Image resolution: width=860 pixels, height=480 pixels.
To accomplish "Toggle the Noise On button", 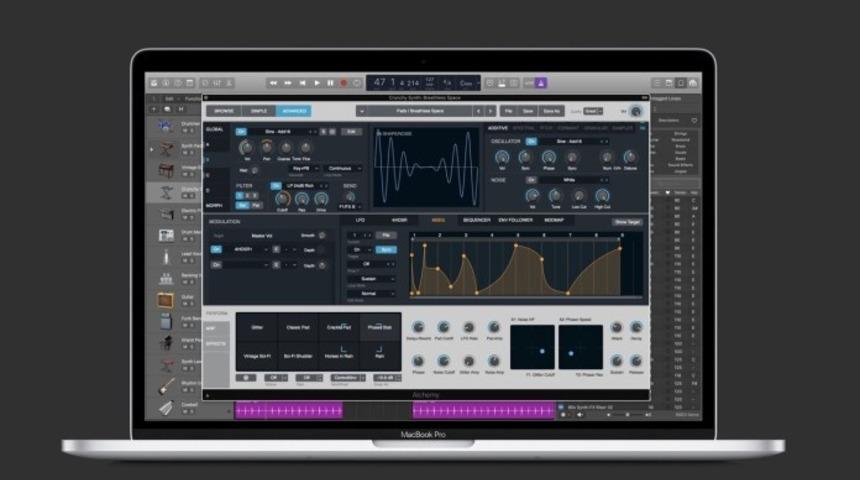I will click(531, 180).
